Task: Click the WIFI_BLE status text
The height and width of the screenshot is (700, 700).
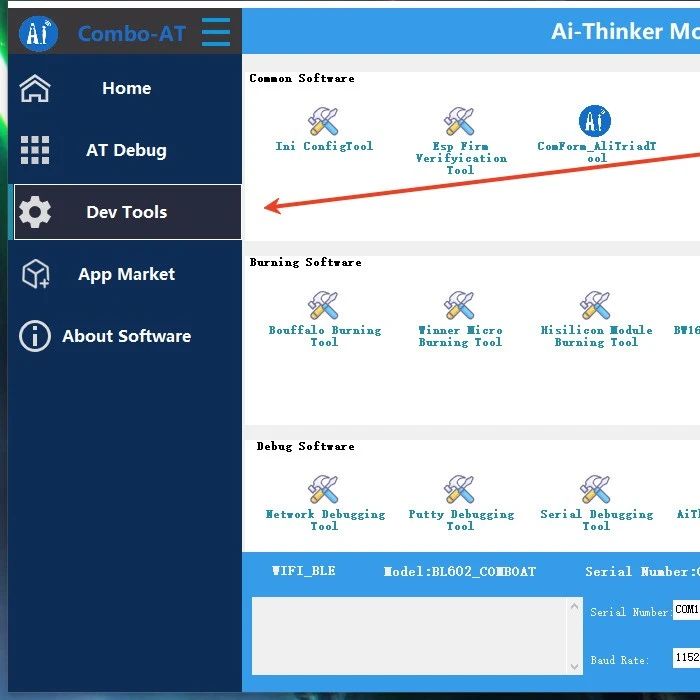Action: click(304, 571)
